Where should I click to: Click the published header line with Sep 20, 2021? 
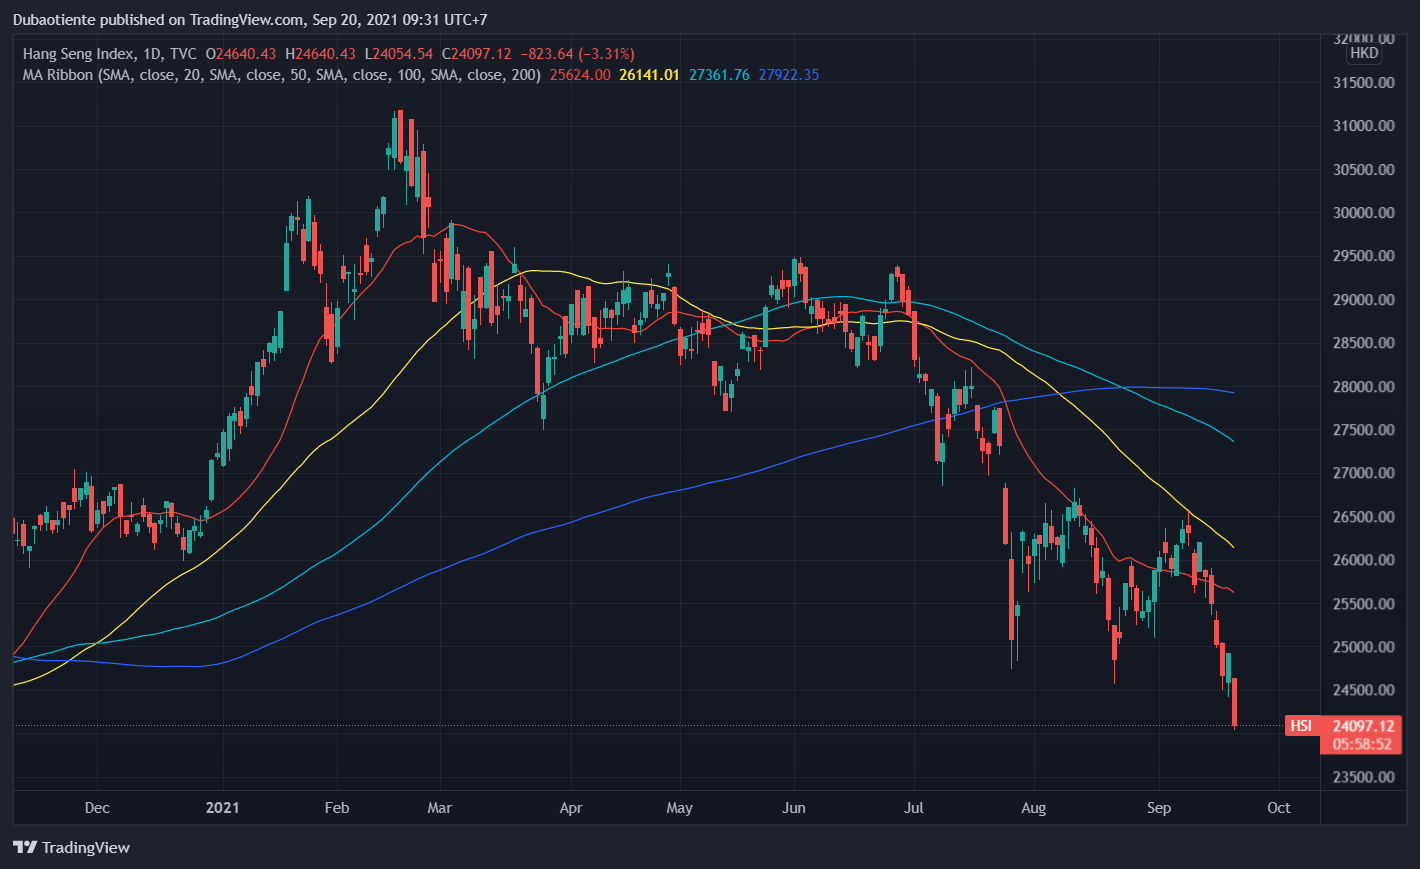pyautogui.click(x=250, y=19)
